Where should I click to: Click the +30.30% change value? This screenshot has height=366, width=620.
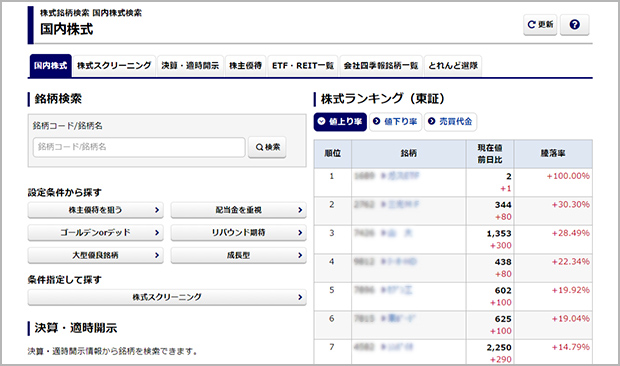point(571,204)
